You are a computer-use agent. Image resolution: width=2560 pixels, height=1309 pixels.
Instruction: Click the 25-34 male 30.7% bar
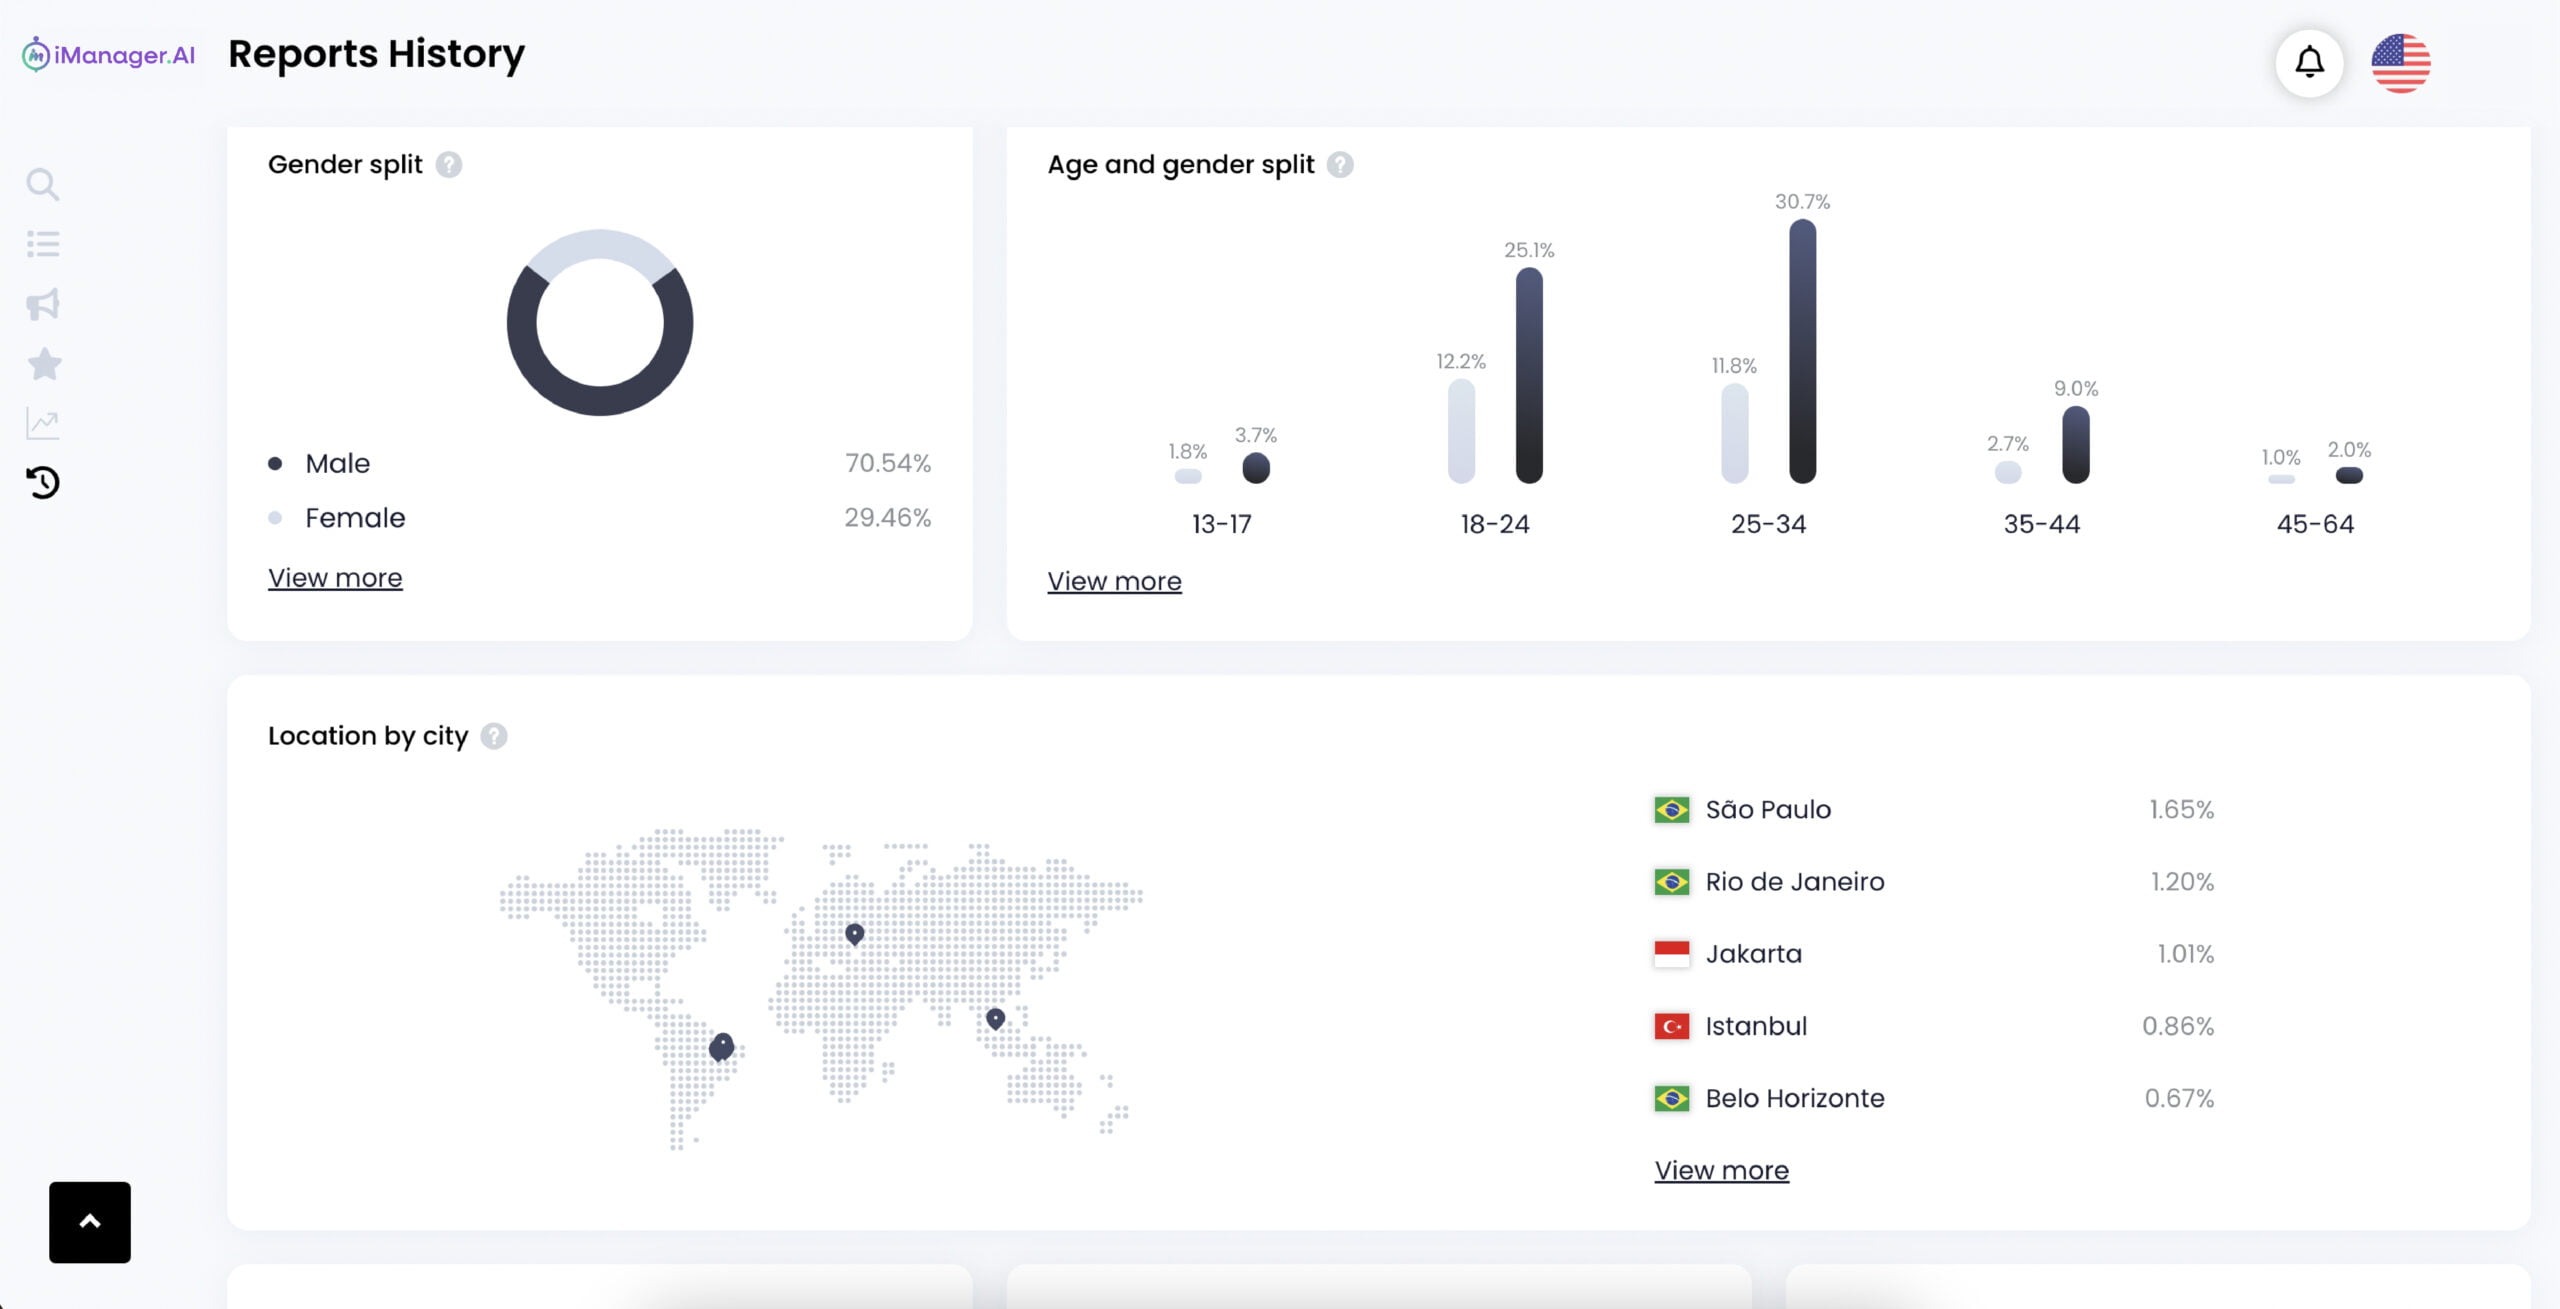coord(1802,351)
